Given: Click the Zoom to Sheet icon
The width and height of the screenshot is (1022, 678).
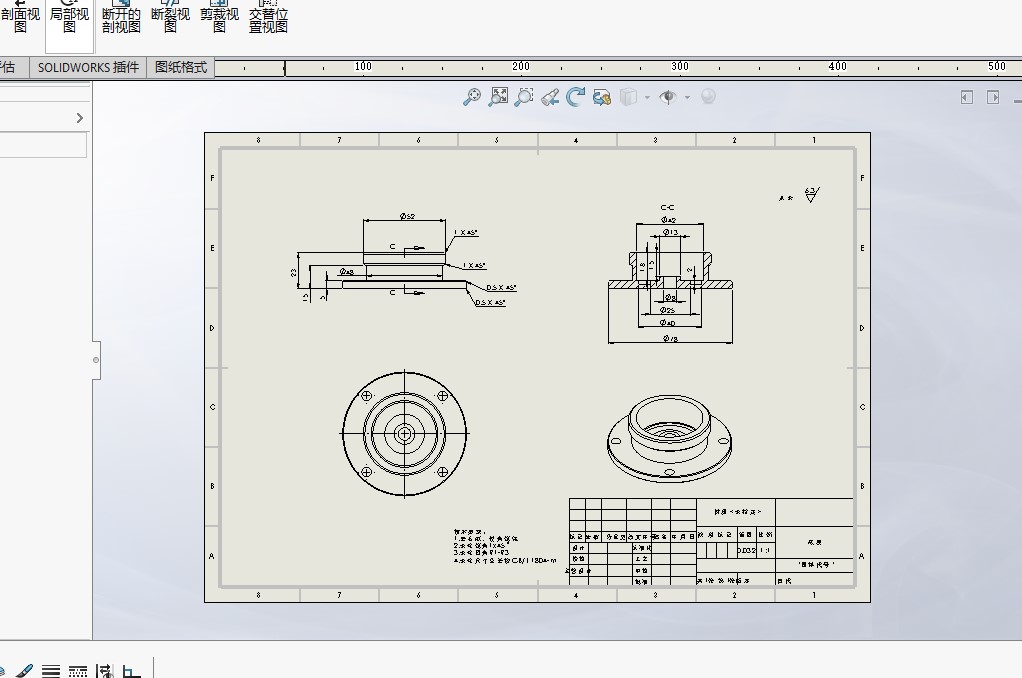Looking at the screenshot, I should point(498,97).
